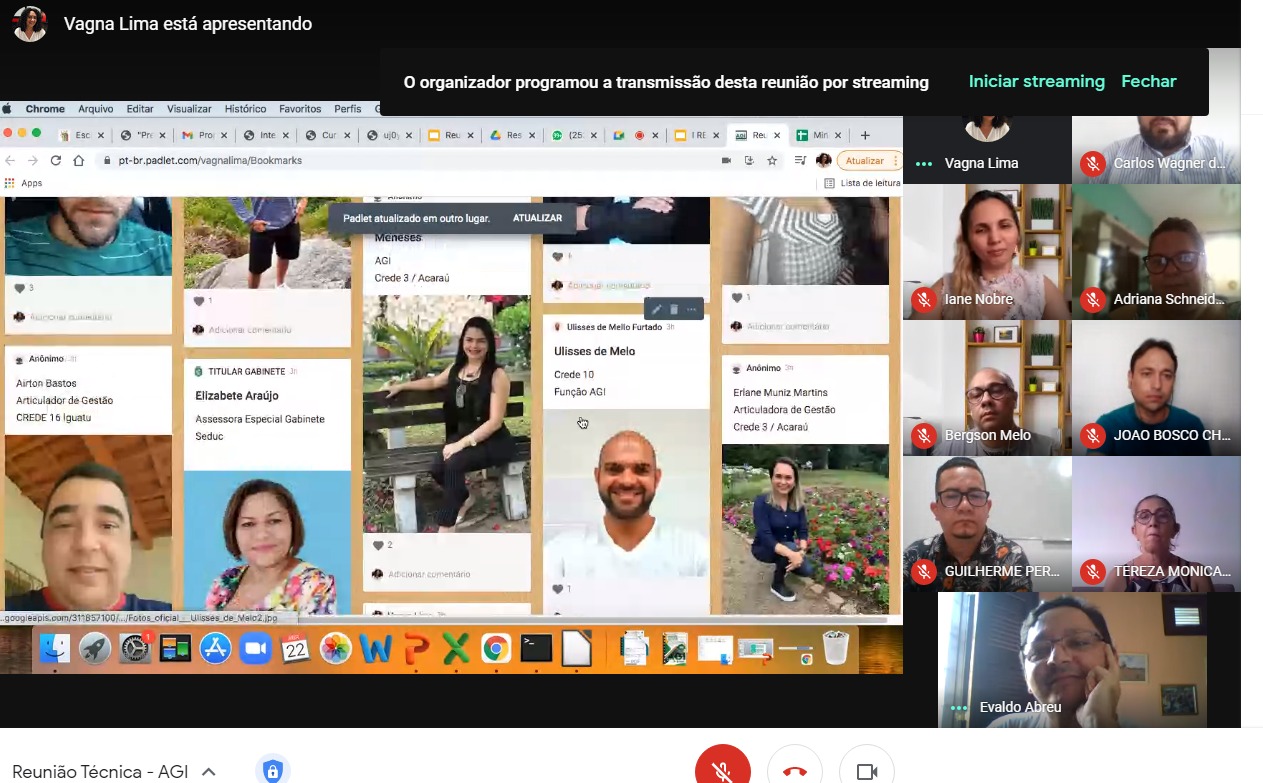Click Elizabete Araújo post title
Screen dimensions: 1263x783
coord(237,396)
